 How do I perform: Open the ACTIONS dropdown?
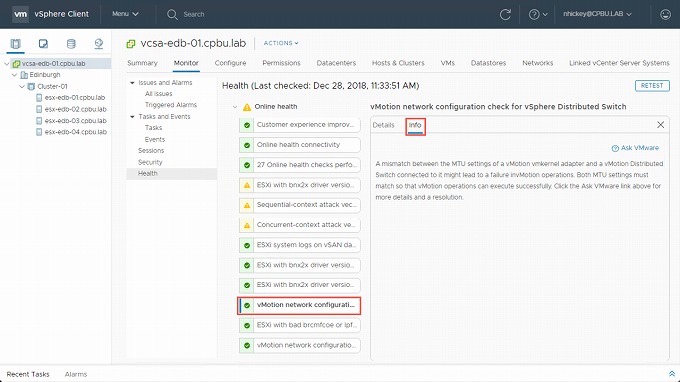281,43
